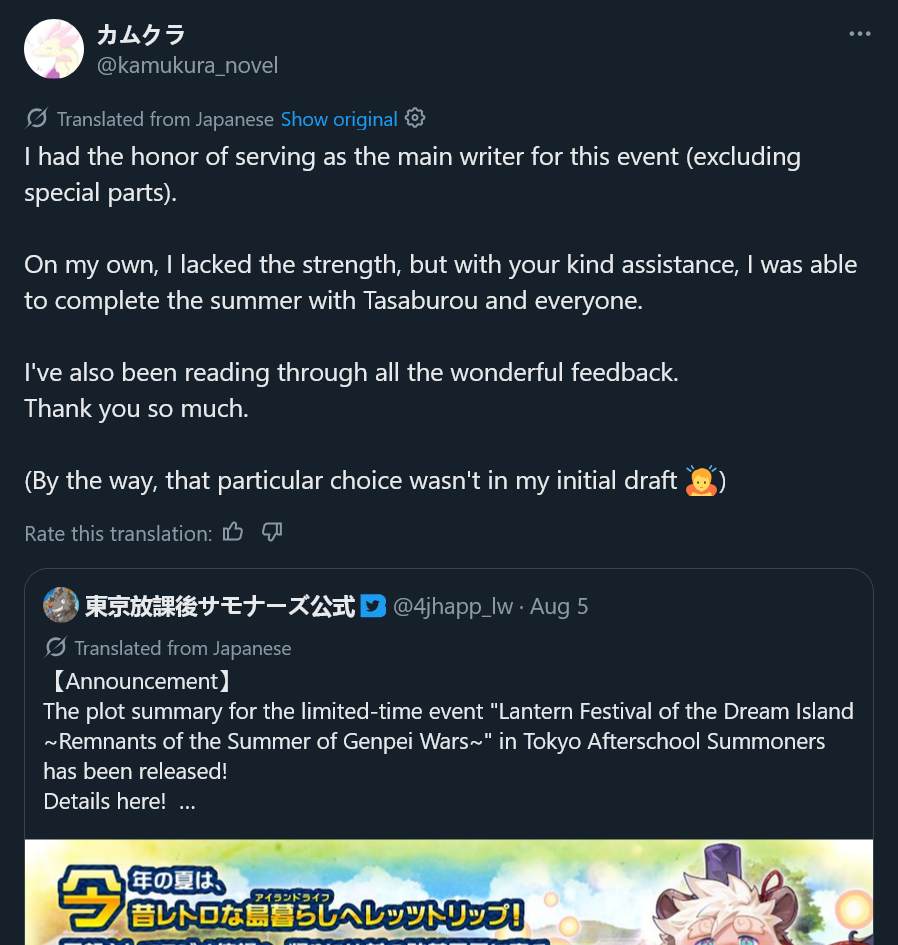This screenshot has height=945, width=898.
Task: Open translation settings gear icon
Action: tap(415, 118)
